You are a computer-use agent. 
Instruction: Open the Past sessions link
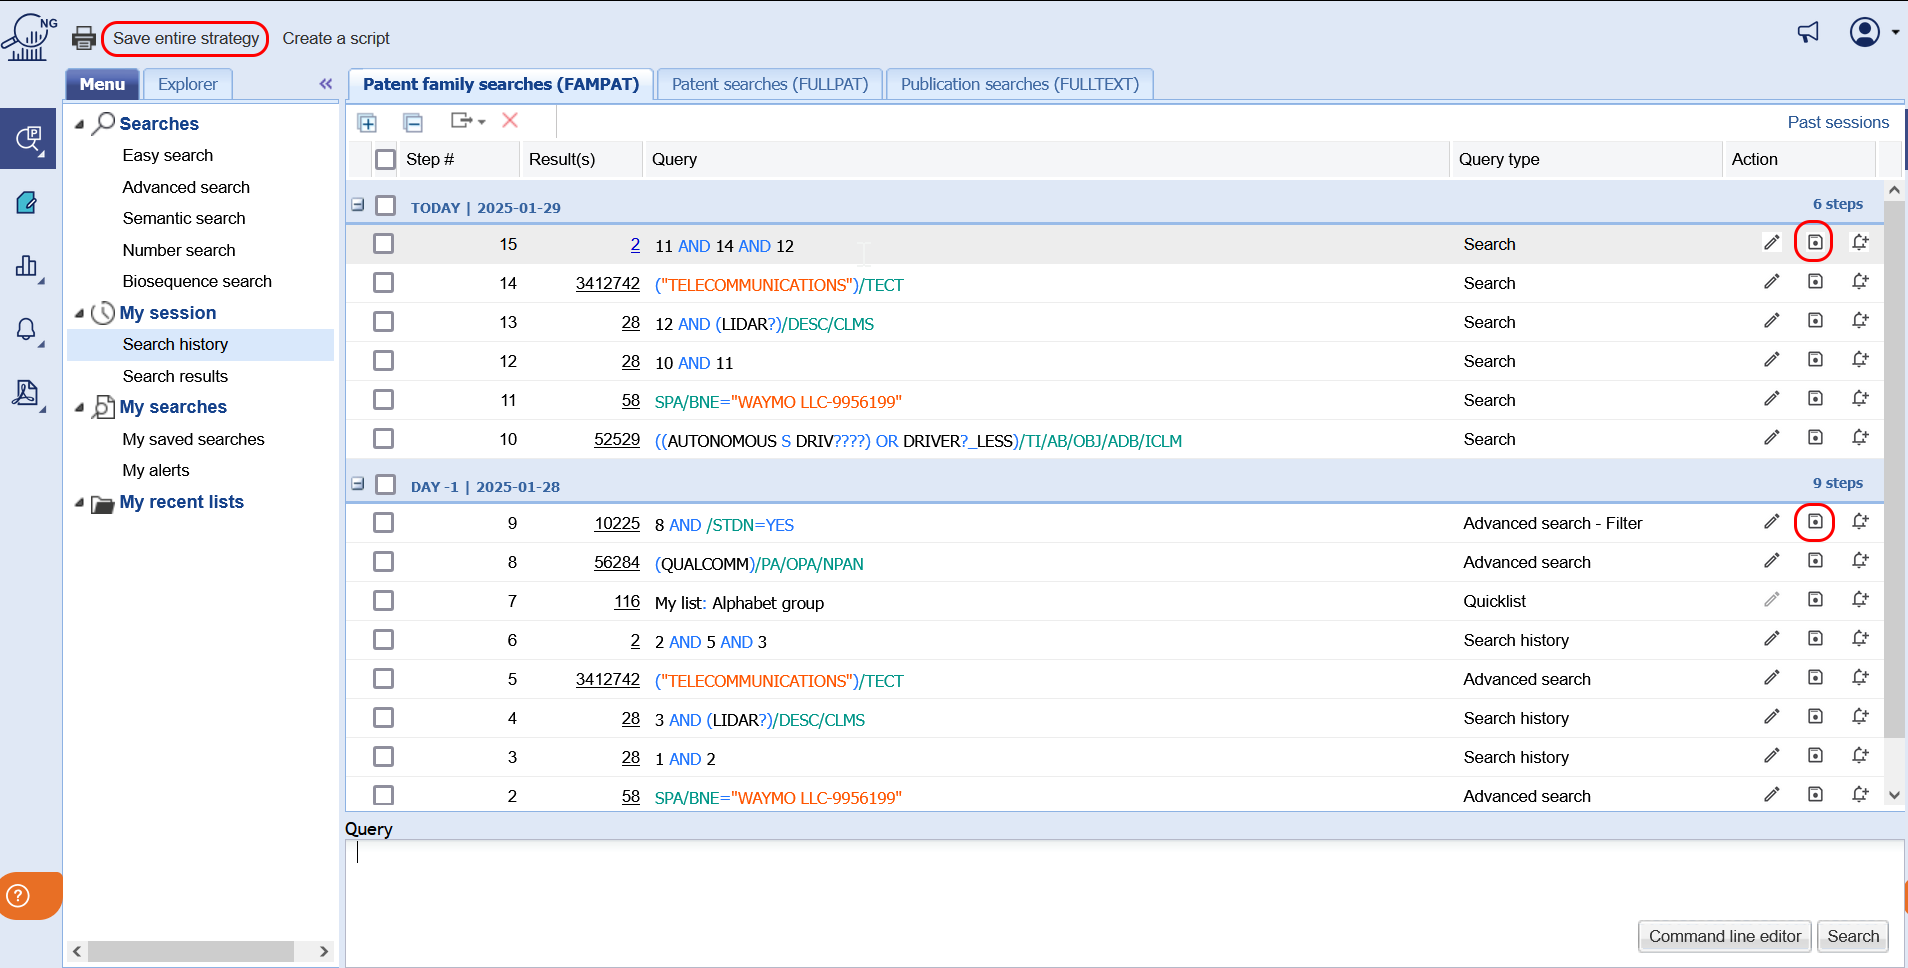(x=1837, y=122)
